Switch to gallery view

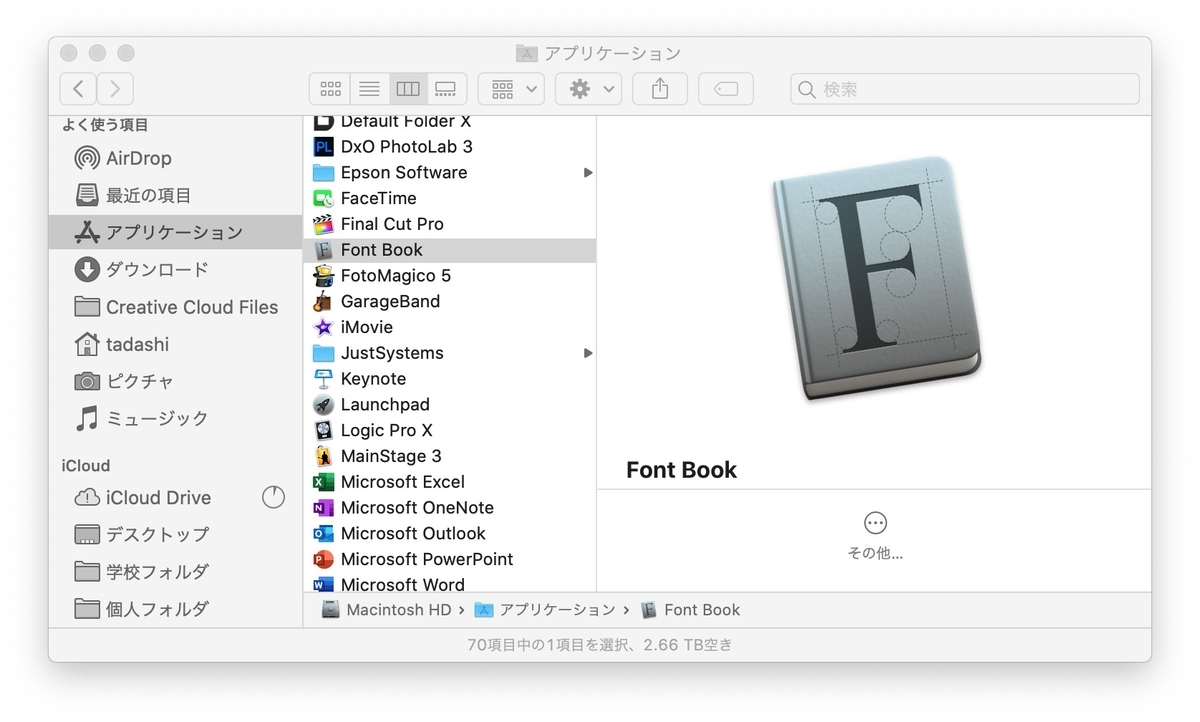click(x=446, y=89)
